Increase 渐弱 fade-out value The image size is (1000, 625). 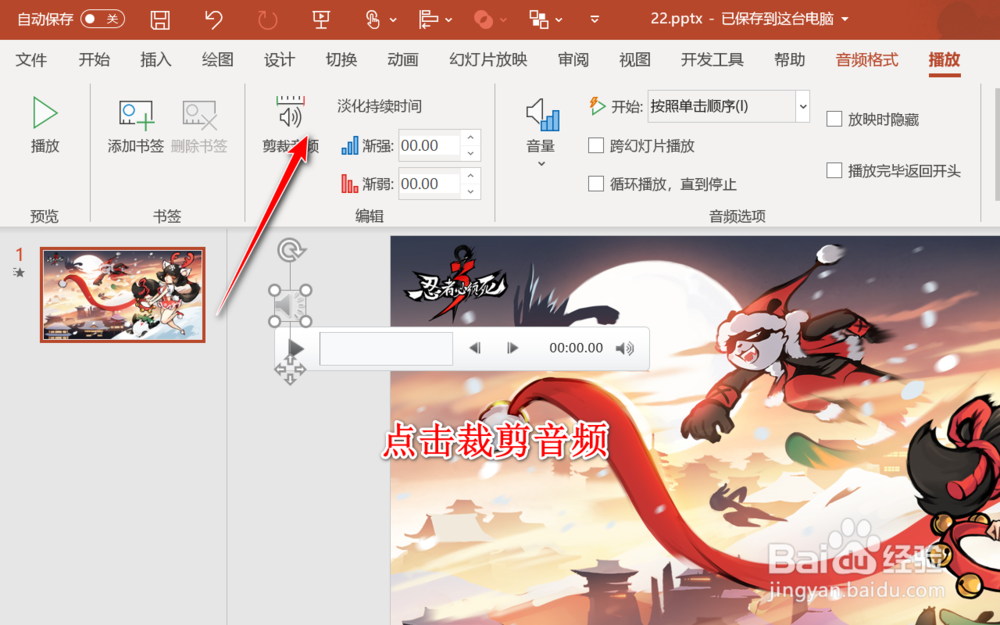[x=471, y=176]
